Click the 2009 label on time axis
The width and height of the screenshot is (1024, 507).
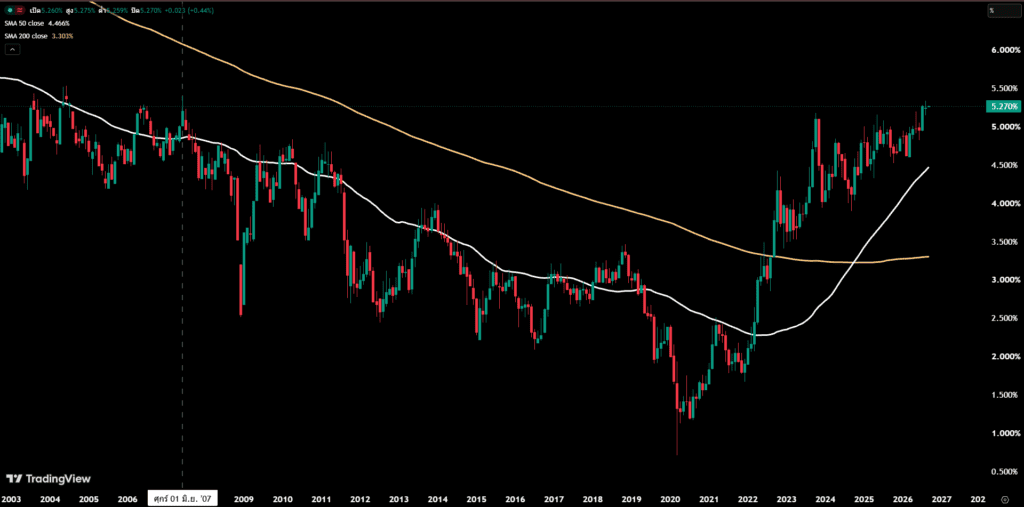tap(244, 499)
